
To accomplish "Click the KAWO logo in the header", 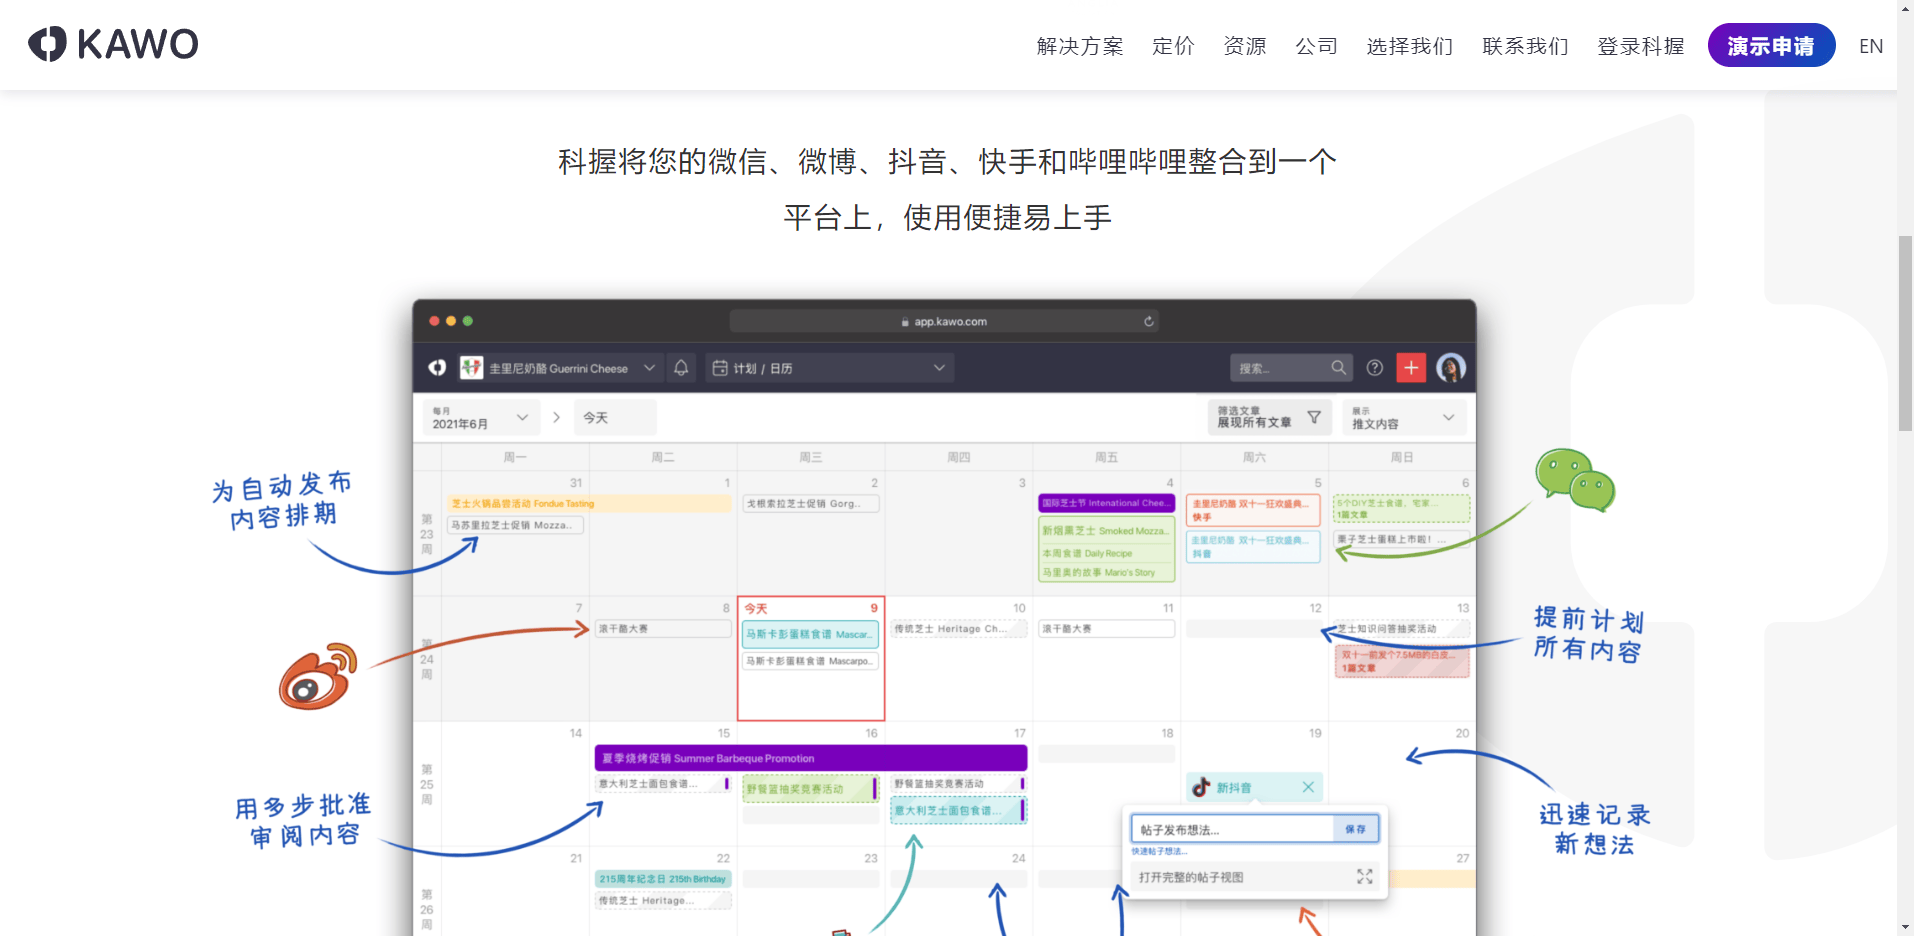I will 113,44.
